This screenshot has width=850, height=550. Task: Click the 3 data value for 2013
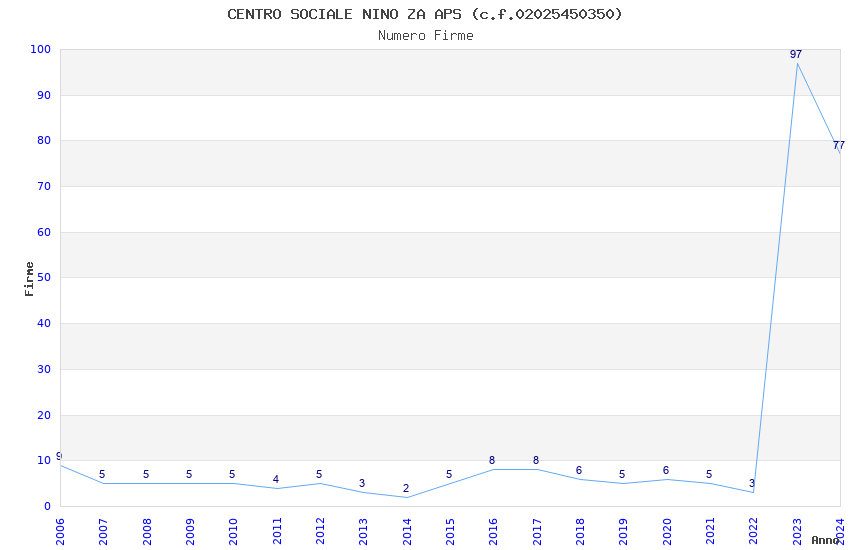pyautogui.click(x=362, y=483)
